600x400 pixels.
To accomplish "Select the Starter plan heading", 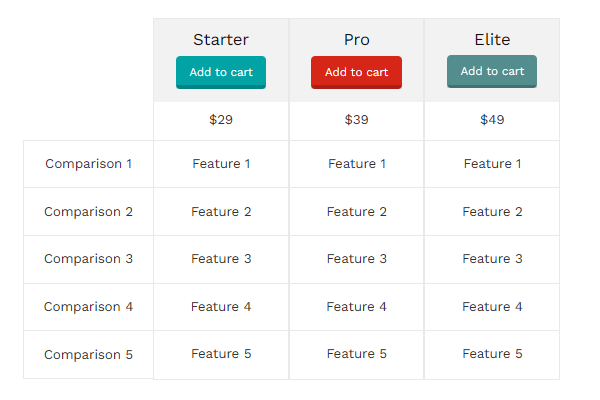I will click(x=221, y=40).
